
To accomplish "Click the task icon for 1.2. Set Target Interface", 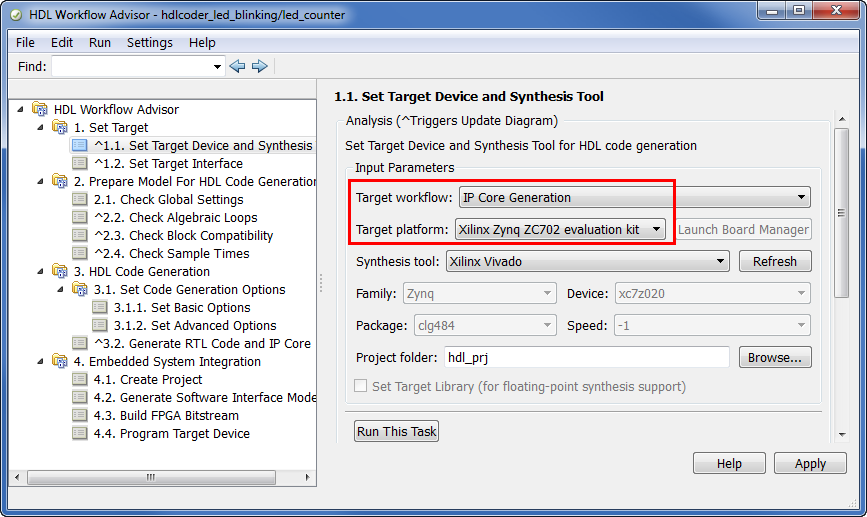I will [x=80, y=163].
